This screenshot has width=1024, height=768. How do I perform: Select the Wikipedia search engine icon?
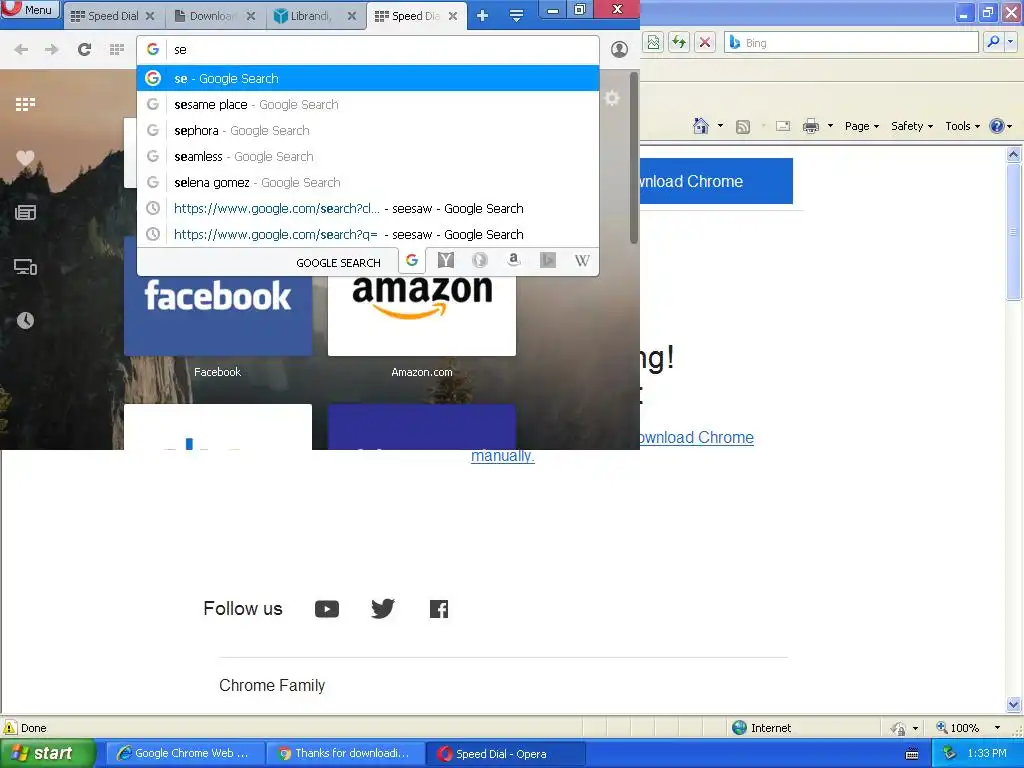[x=582, y=261]
